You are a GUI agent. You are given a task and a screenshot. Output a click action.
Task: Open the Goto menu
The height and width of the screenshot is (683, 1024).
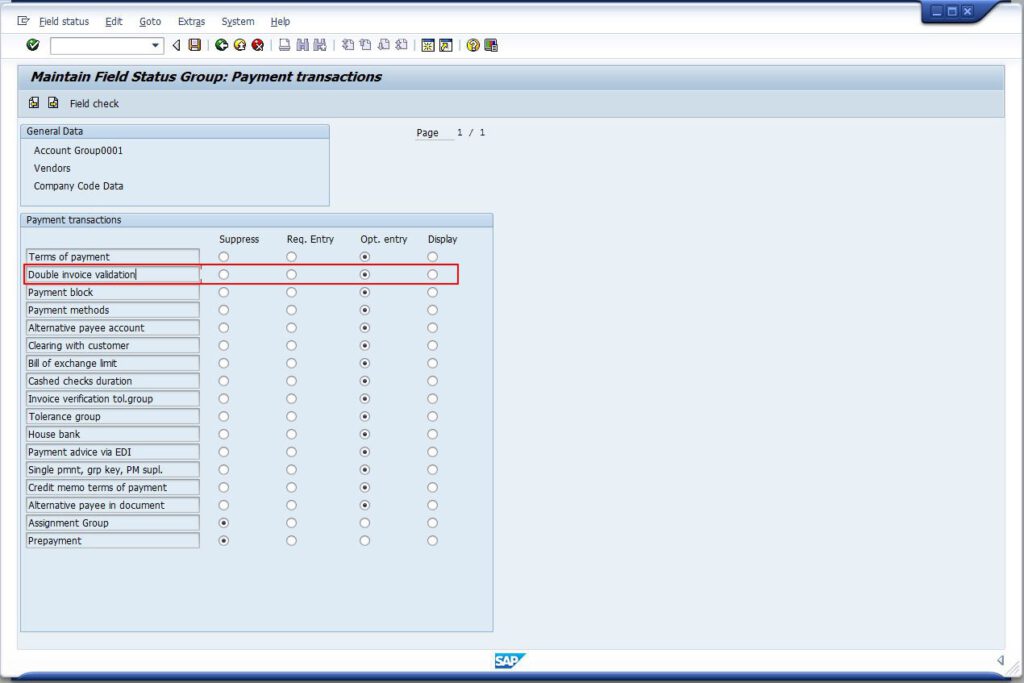150,21
